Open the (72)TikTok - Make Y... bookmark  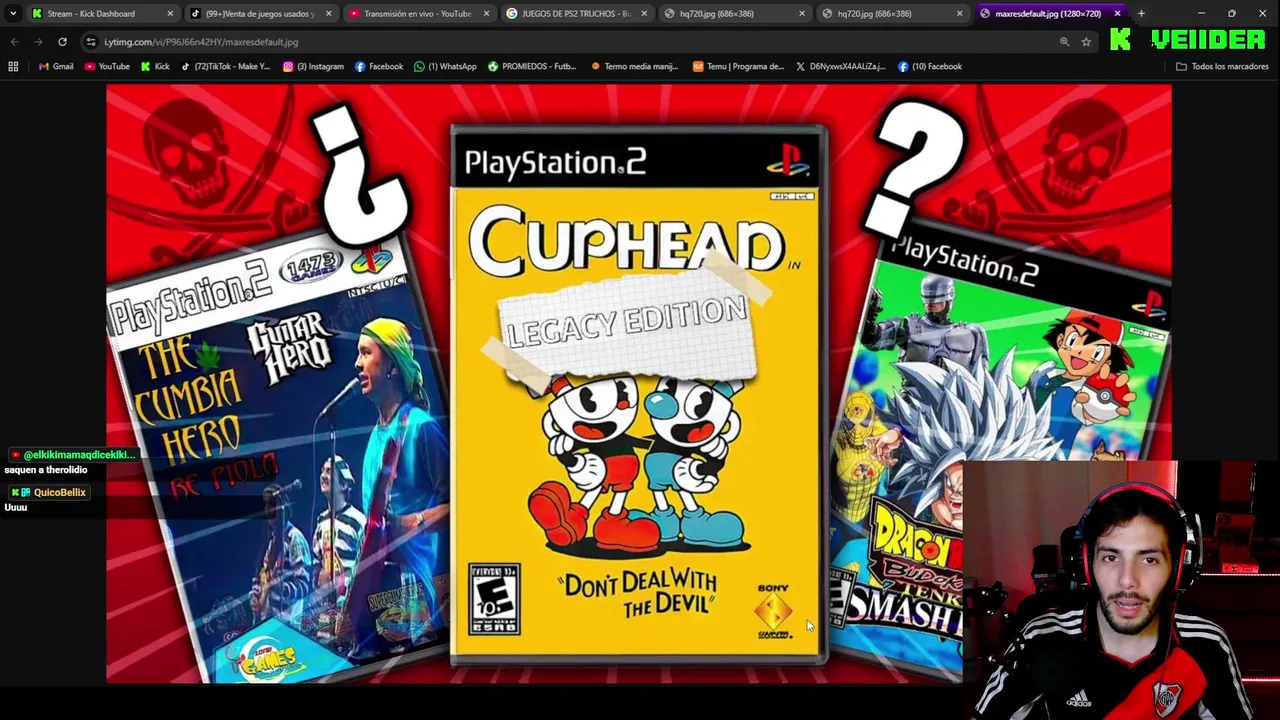(225, 66)
